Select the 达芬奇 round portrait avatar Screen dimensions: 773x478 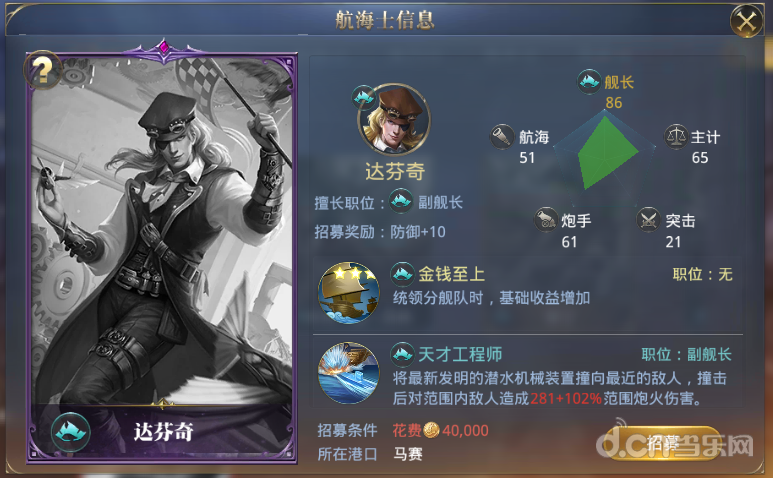coord(394,120)
